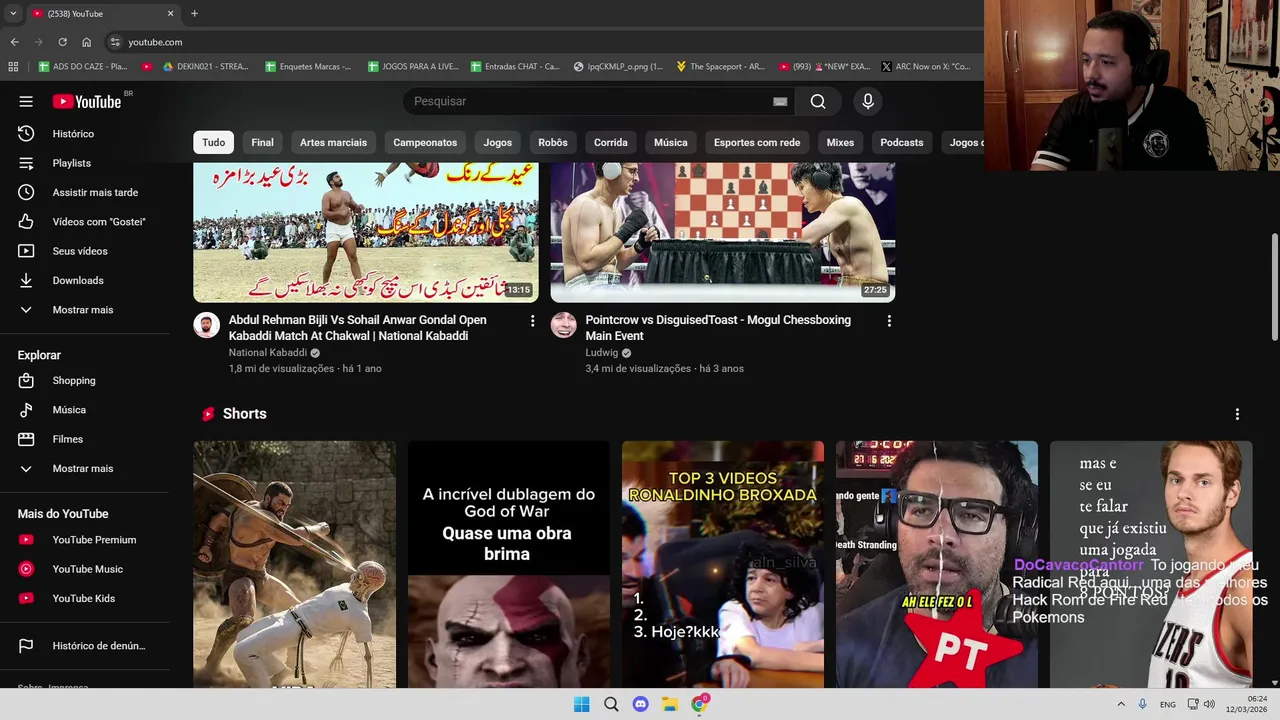Click the YouTube logo
This screenshot has height=720, width=1280.
pyautogui.click(x=87, y=101)
